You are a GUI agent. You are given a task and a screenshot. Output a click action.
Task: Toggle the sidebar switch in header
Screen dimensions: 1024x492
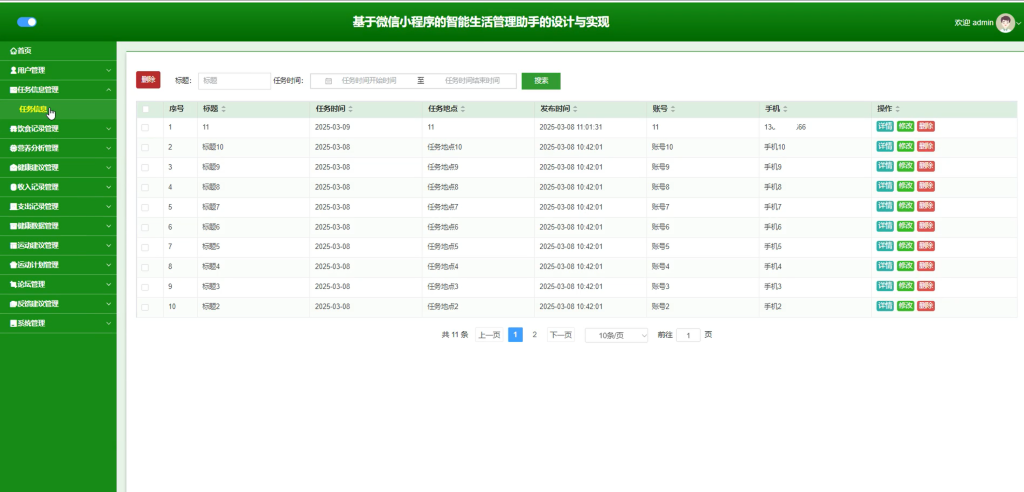pos(27,22)
